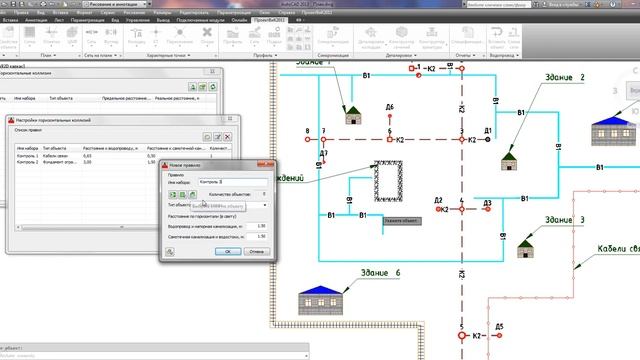Click the Сетка ribbon icon
This screenshot has width=640, height=360.
[29, 36]
